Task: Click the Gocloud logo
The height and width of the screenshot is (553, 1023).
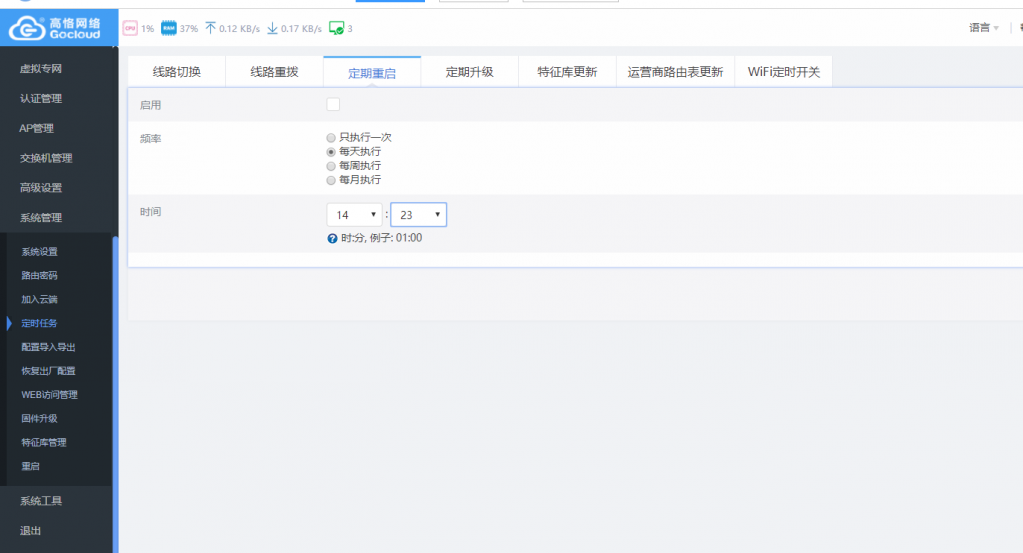Action: click(57, 28)
